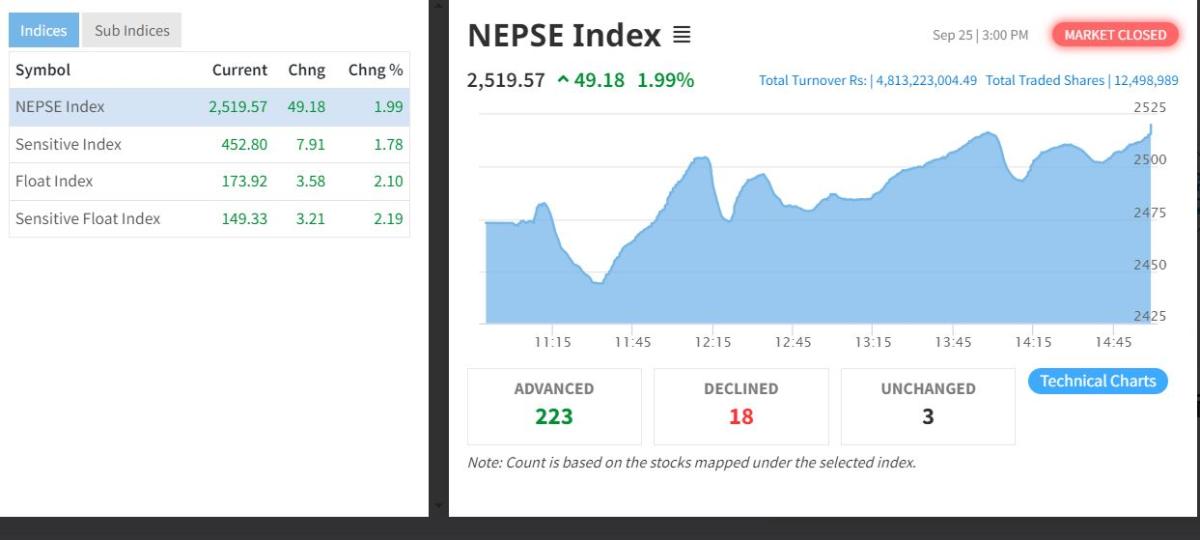Click the green up-arrow change indicator

564,81
